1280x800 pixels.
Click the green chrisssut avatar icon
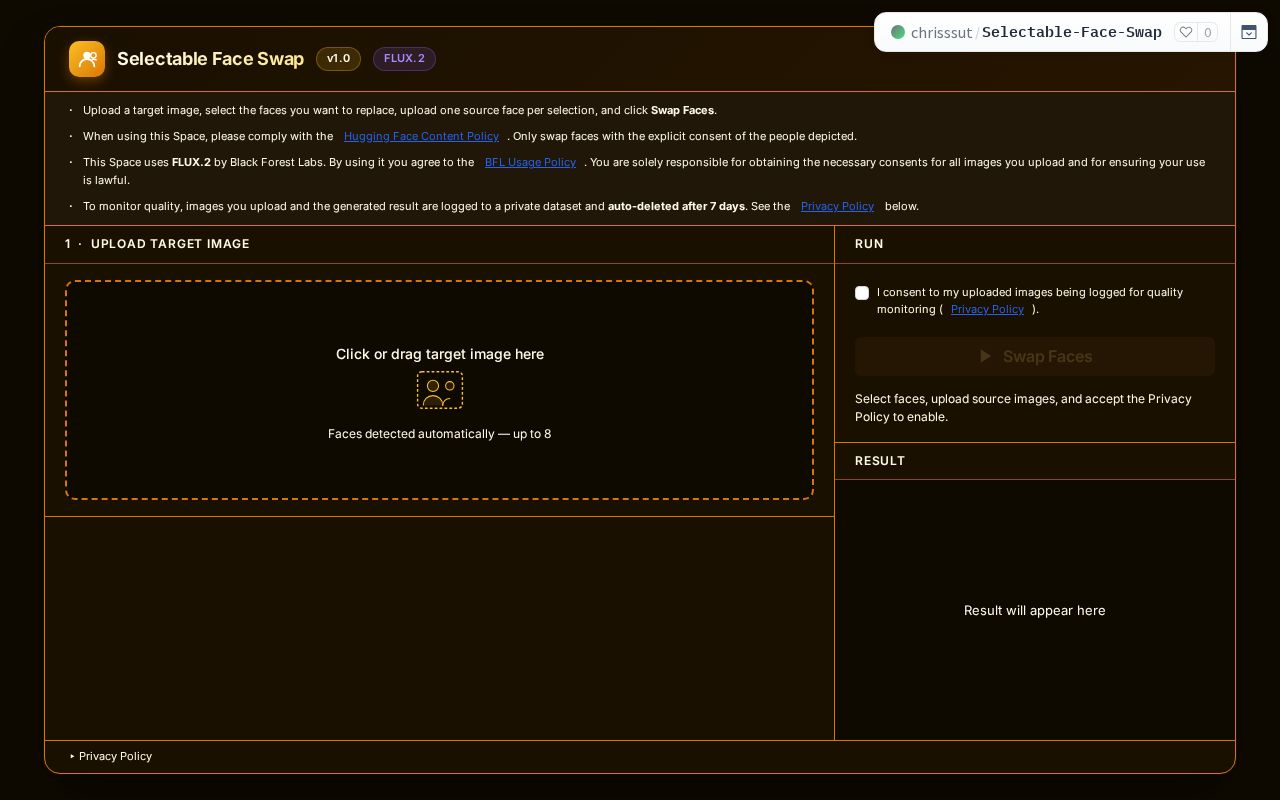pyautogui.click(x=898, y=32)
